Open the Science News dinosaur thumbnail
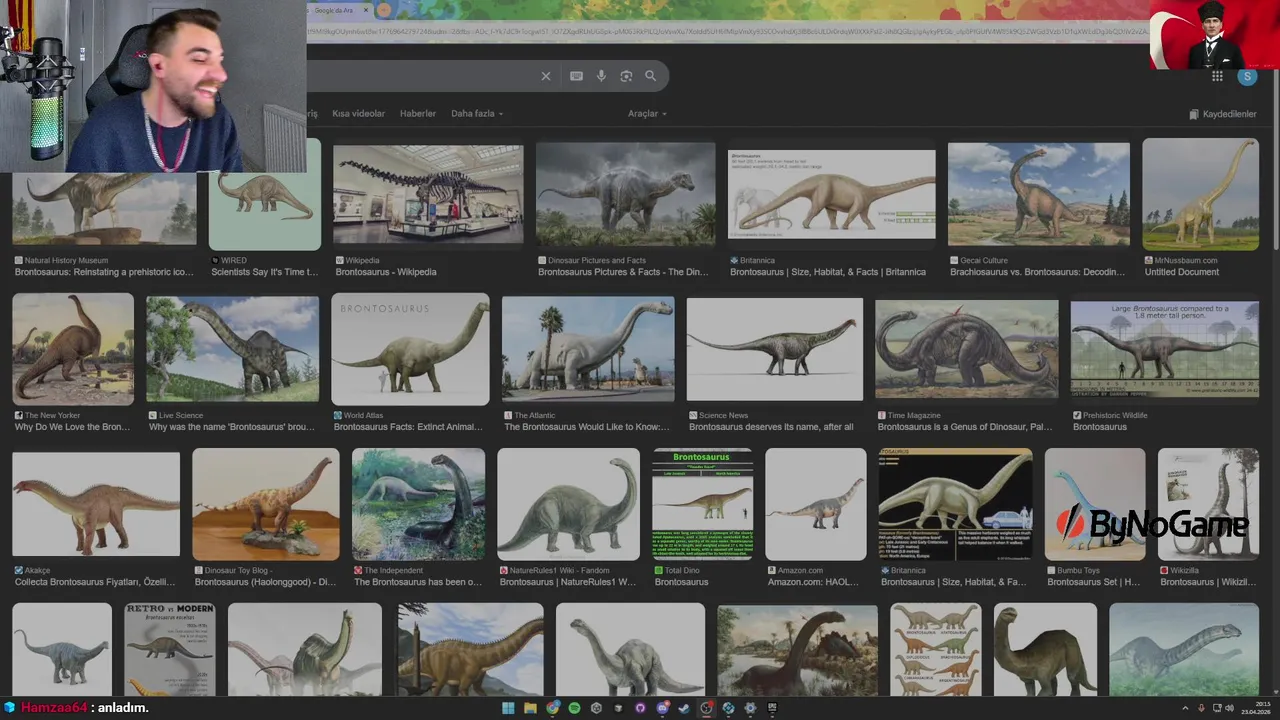This screenshot has height=720, width=1280. point(775,349)
